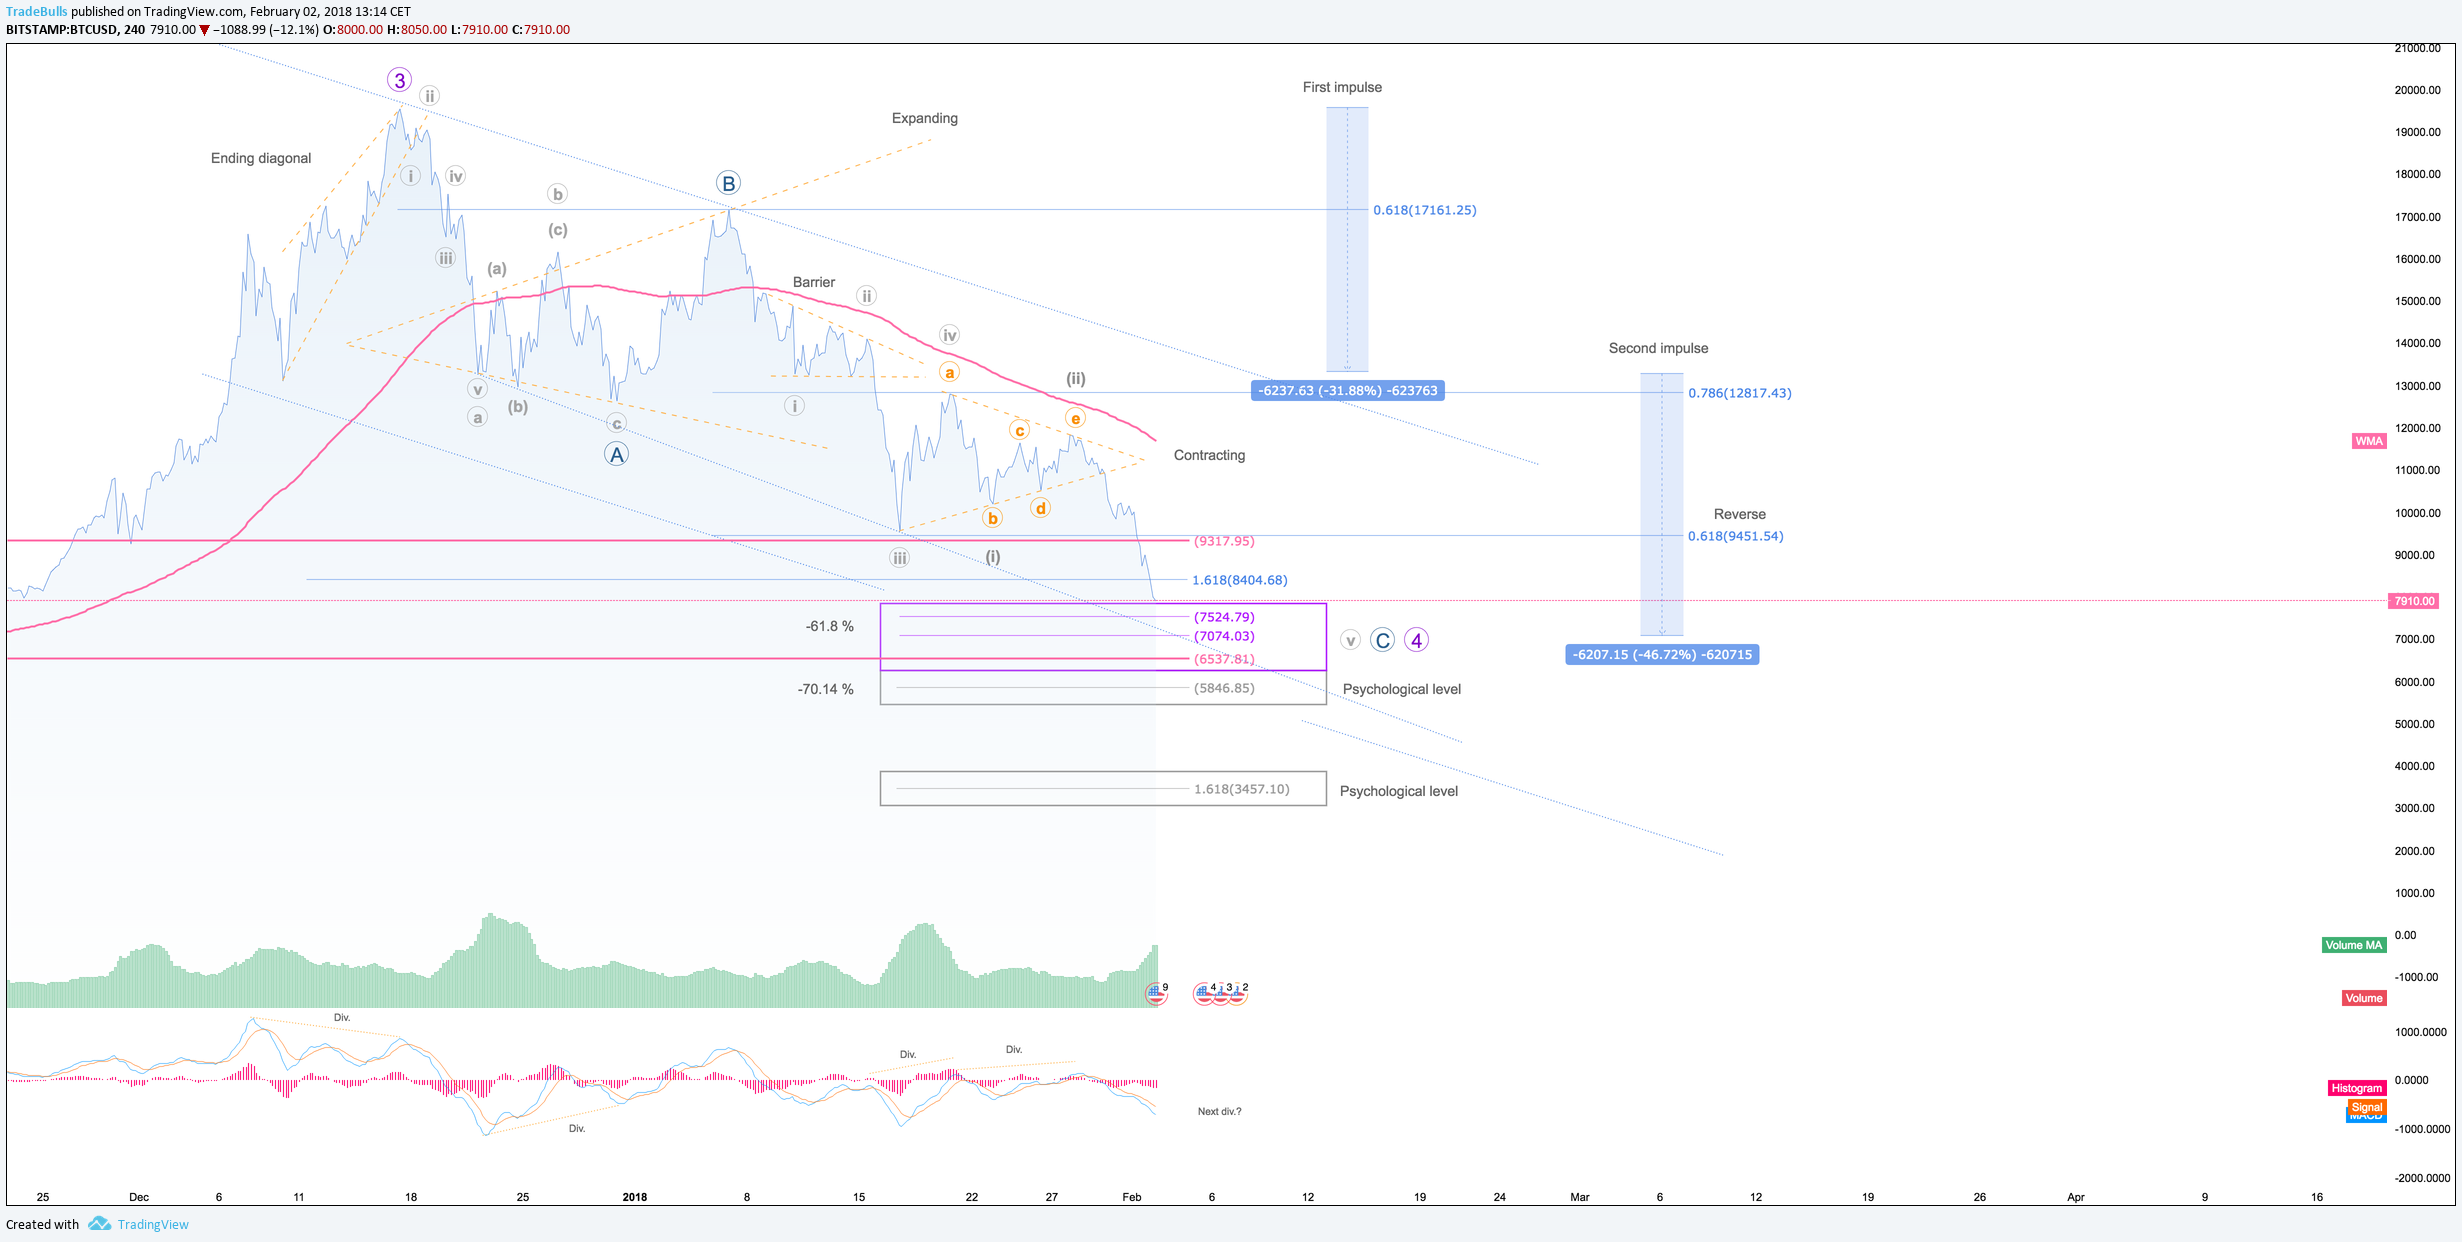Click the 7910.00 current price tag
Viewport: 2462px width, 1242px height.
[2413, 601]
